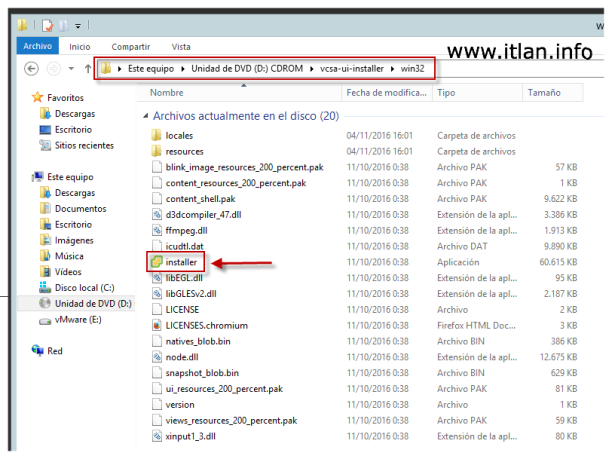Screen dimensions: 612x459
Task: Open the installer application file
Action: pyautogui.click(x=182, y=262)
